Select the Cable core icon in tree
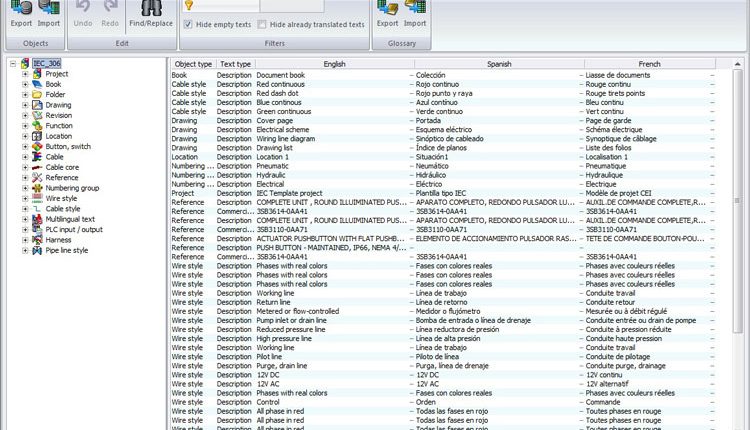The image size is (750, 430). click(37, 167)
